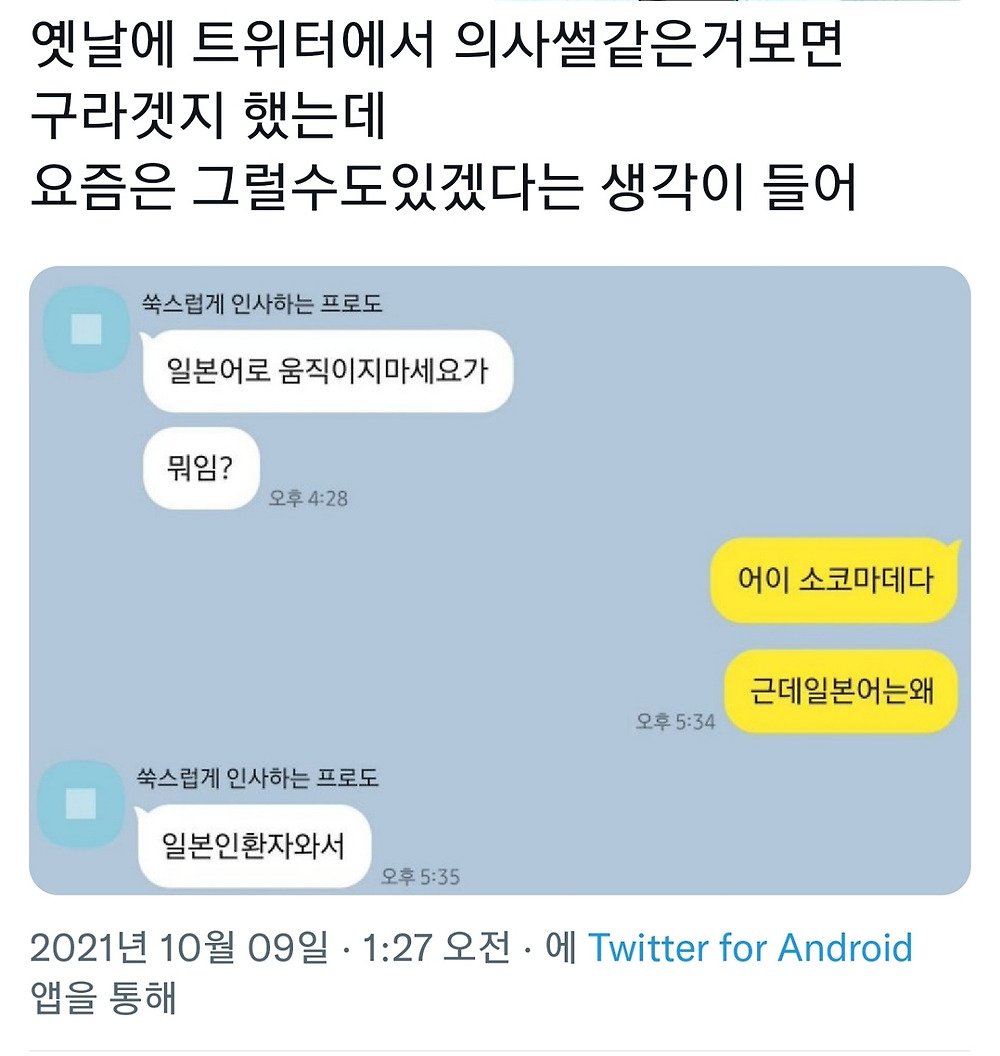Click the tweet date 2021년 10월 09일

click(x=179, y=948)
